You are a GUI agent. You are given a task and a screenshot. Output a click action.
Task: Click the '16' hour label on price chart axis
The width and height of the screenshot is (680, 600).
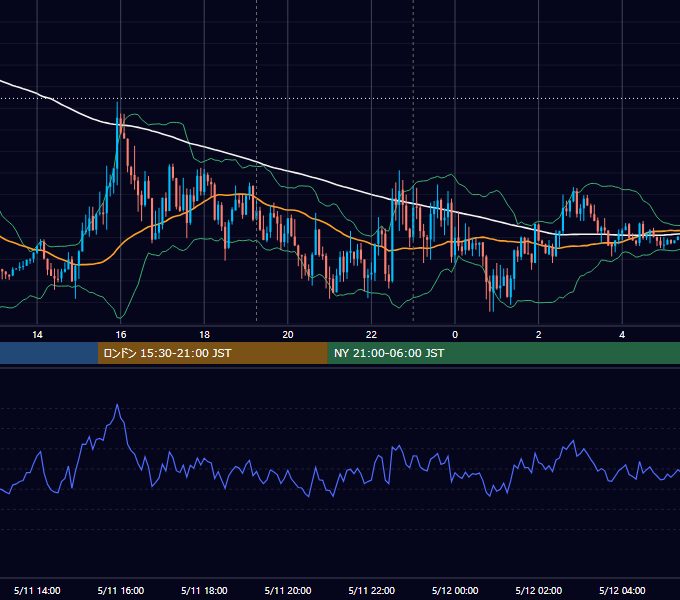121,335
